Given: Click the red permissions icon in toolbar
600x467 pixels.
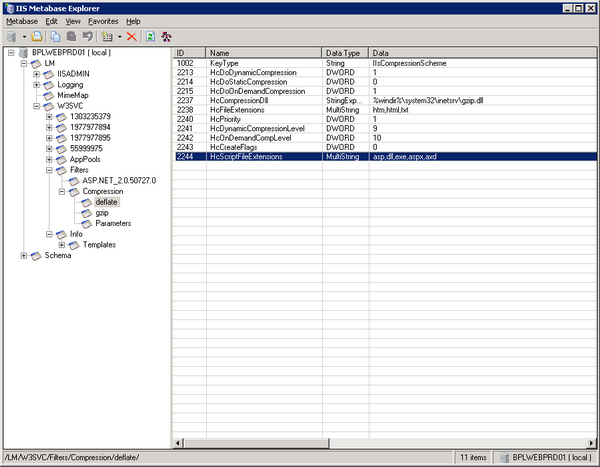Looking at the screenshot, I should (x=165, y=36).
